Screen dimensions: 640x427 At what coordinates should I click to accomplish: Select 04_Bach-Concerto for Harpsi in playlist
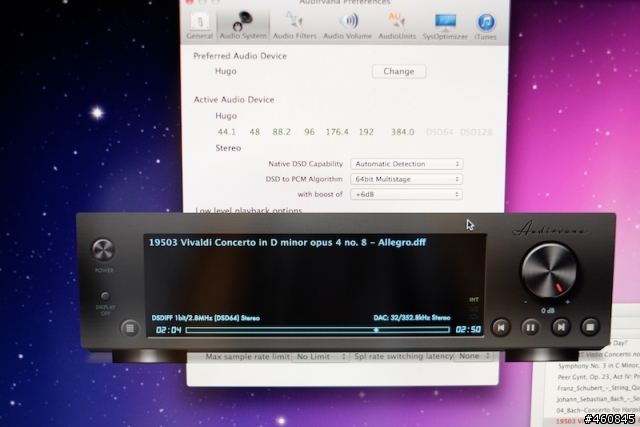598,410
